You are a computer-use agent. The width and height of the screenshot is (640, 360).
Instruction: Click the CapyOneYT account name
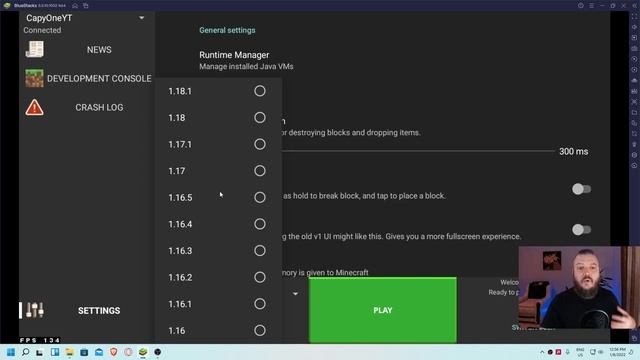(49, 18)
